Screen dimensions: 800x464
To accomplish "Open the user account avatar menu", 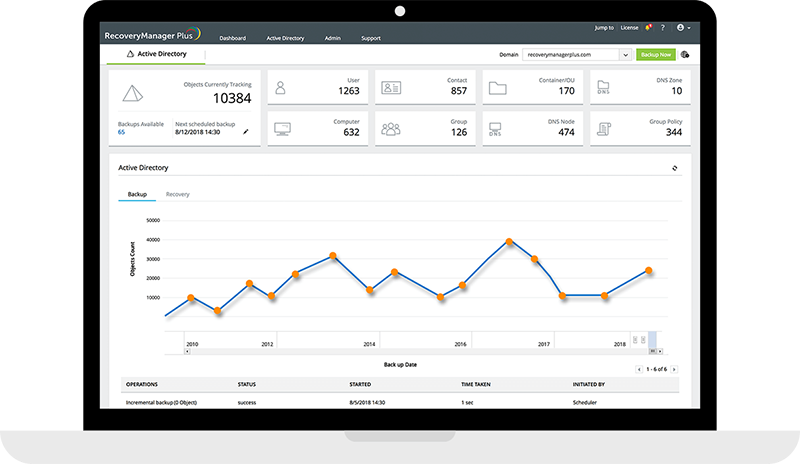I will point(683,28).
